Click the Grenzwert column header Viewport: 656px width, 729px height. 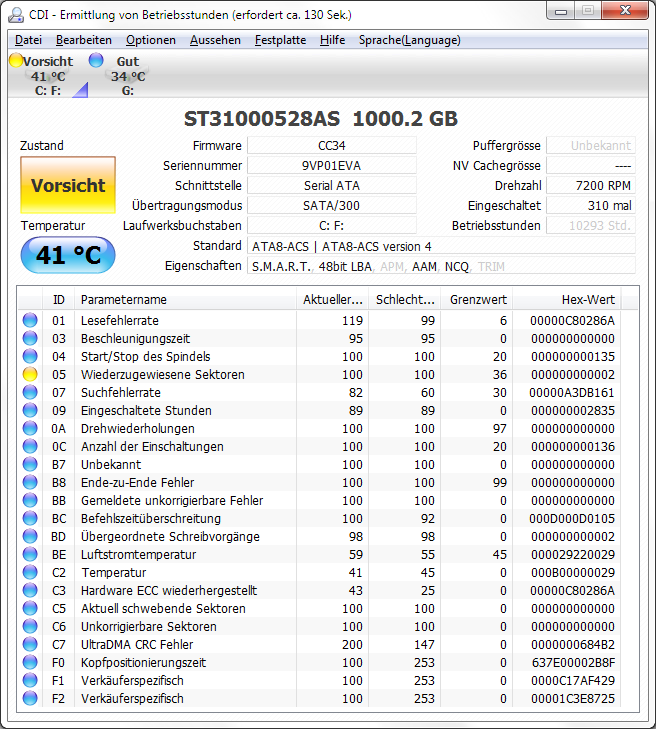[477, 299]
